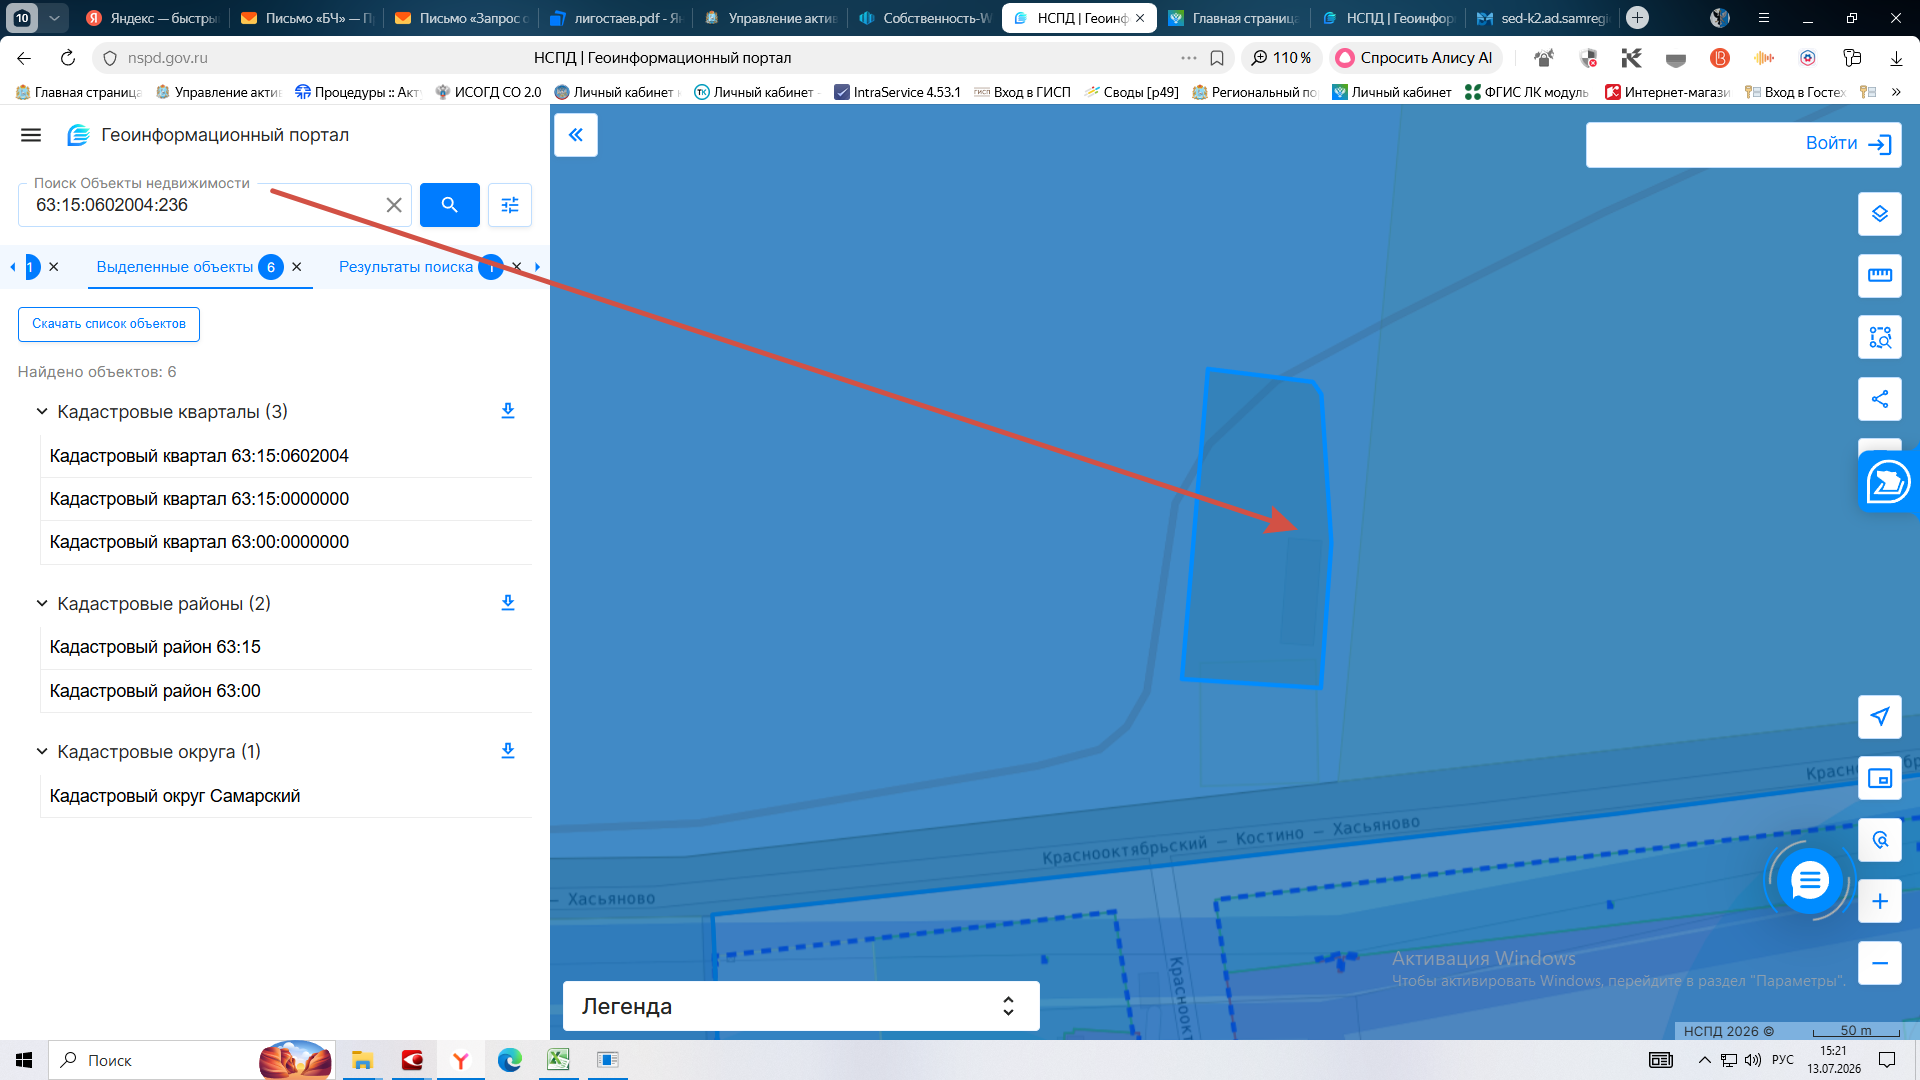Click the Windows taskbar Поиск search box
This screenshot has width=1920, height=1080.
190,1060
